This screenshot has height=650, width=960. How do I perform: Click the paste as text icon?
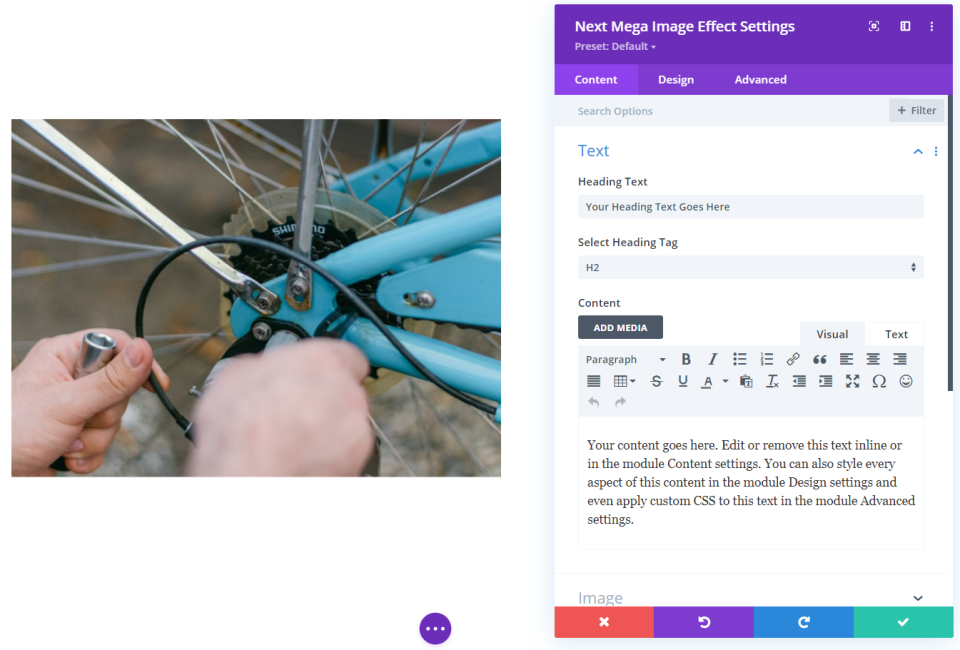pos(746,381)
